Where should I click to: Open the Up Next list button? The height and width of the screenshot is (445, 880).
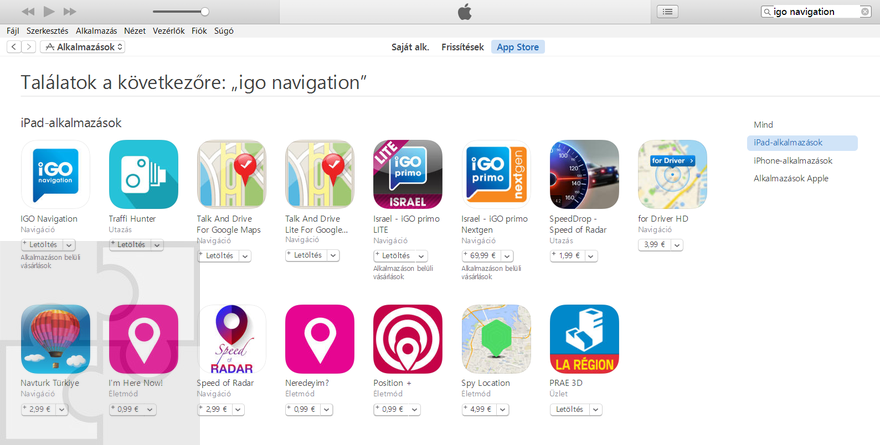pos(667,11)
